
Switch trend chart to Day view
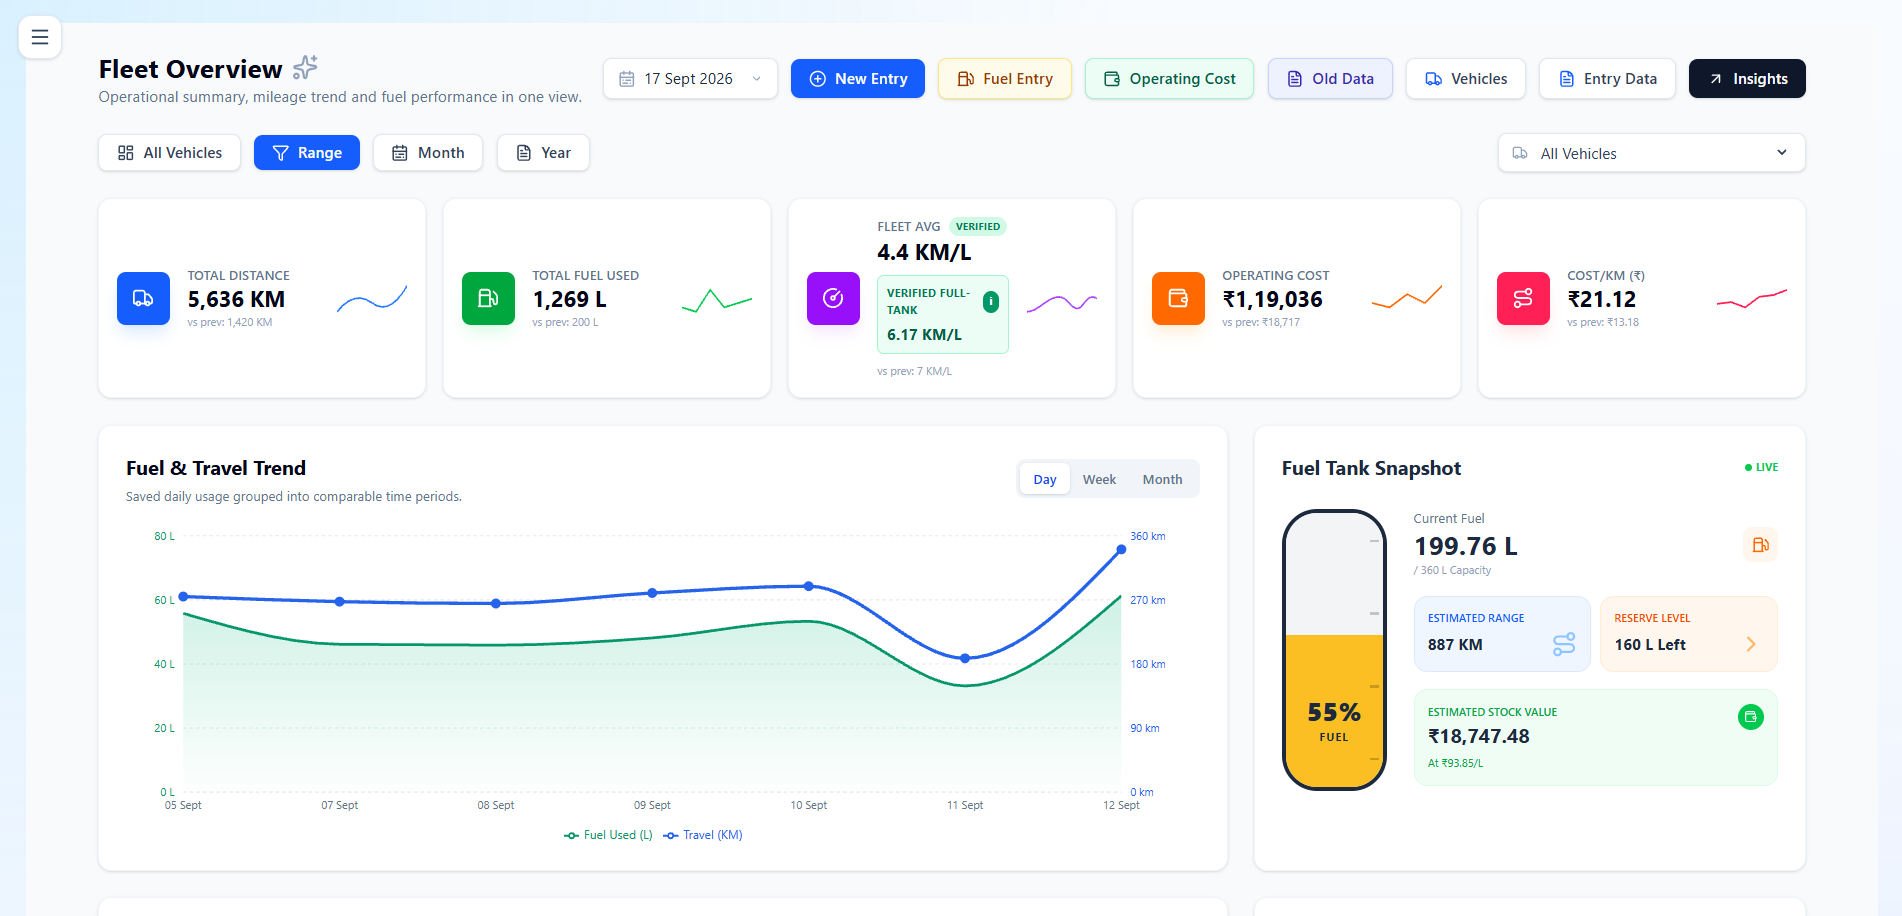[x=1045, y=480]
